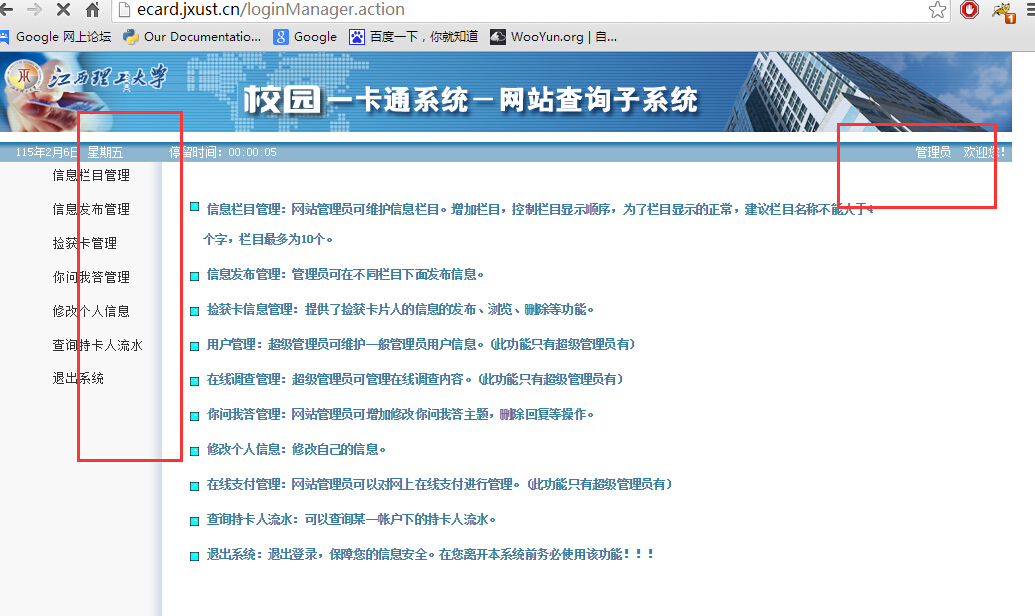Click the bullet icon beside 信息栏目管理 description
The image size is (1035, 616).
195,207
